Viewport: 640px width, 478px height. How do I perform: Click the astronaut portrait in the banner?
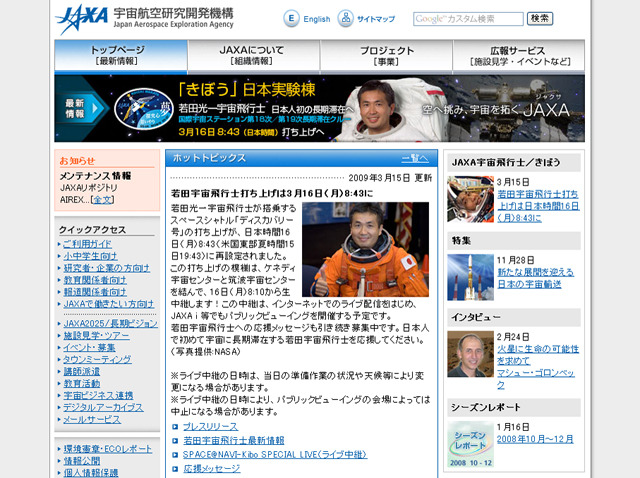tap(376, 108)
